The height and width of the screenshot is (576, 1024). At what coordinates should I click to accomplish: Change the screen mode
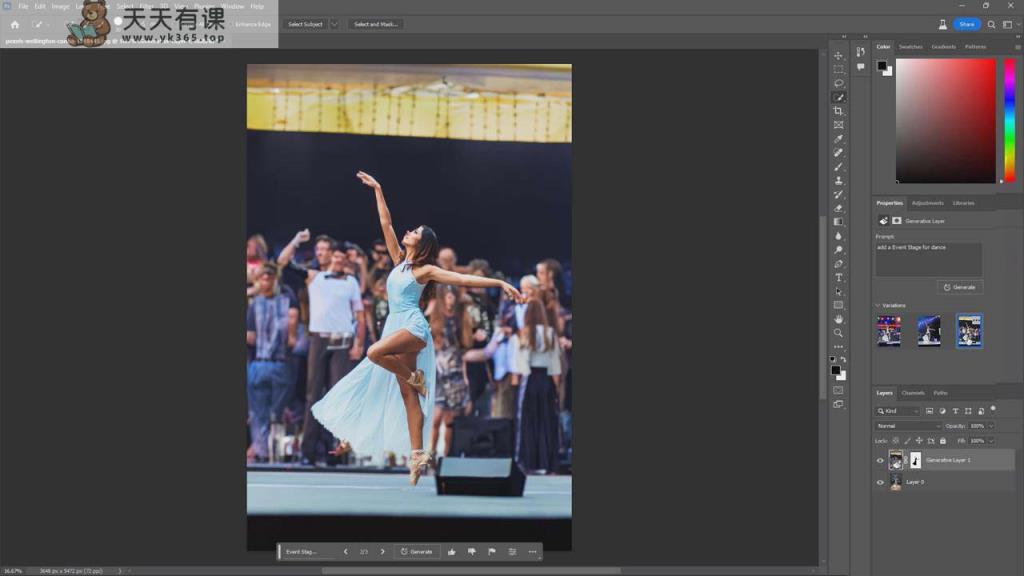point(839,405)
